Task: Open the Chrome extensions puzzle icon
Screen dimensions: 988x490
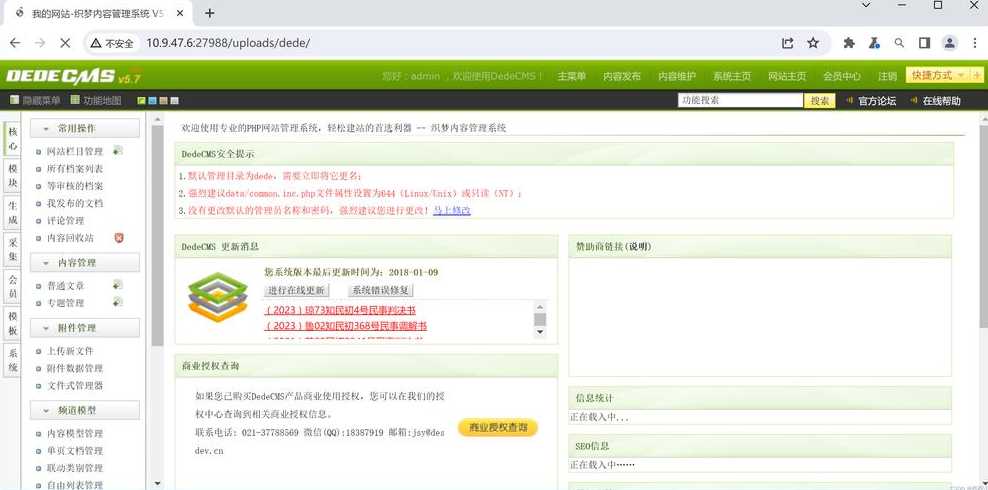Action: click(849, 43)
